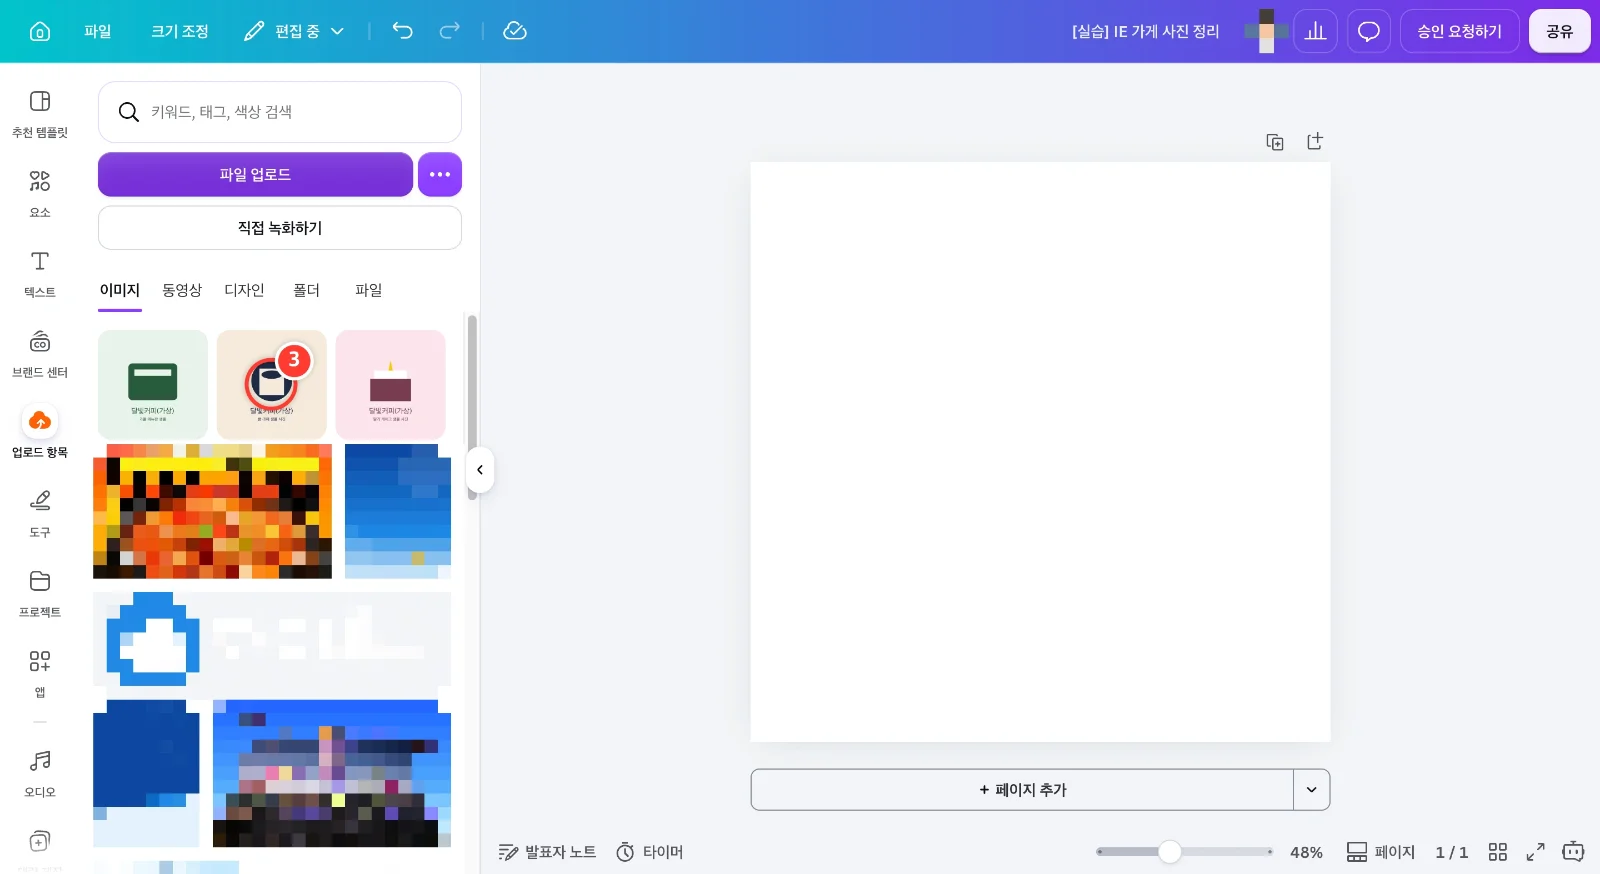Click the 승인 요청하기 button
The height and width of the screenshot is (874, 1600).
click(1459, 31)
